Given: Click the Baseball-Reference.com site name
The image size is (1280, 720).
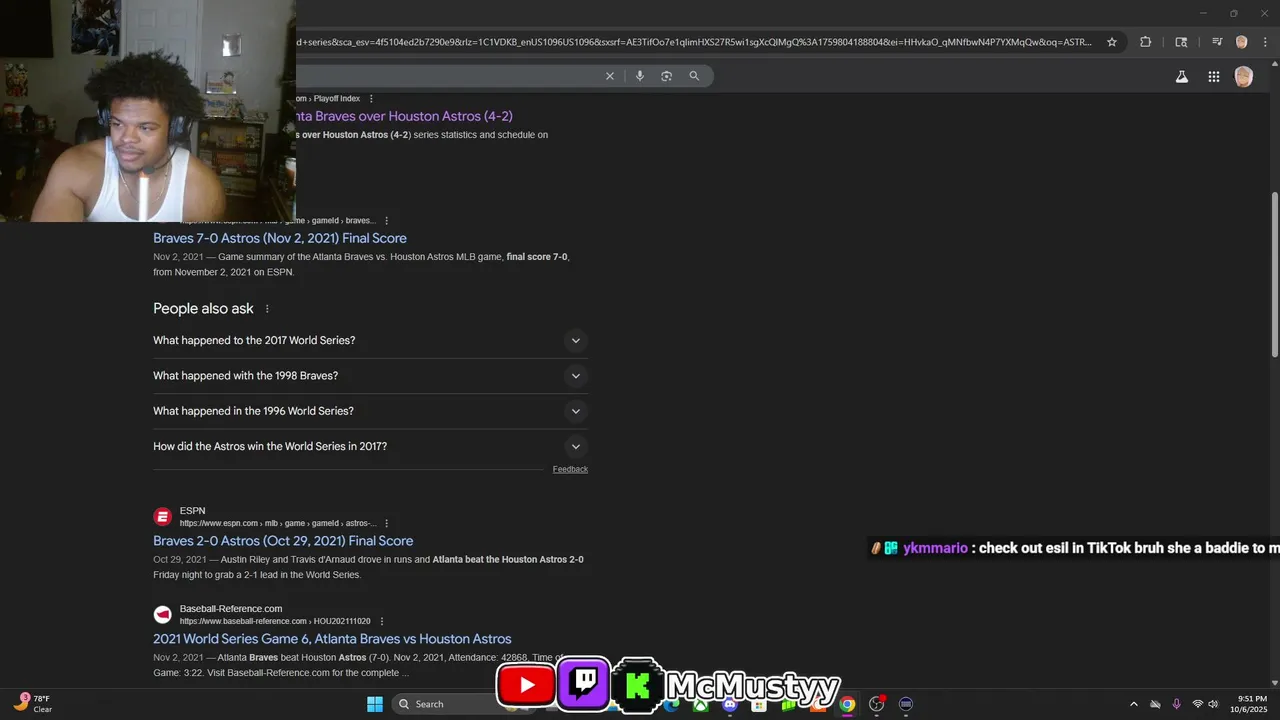Looking at the screenshot, I should point(231,609).
